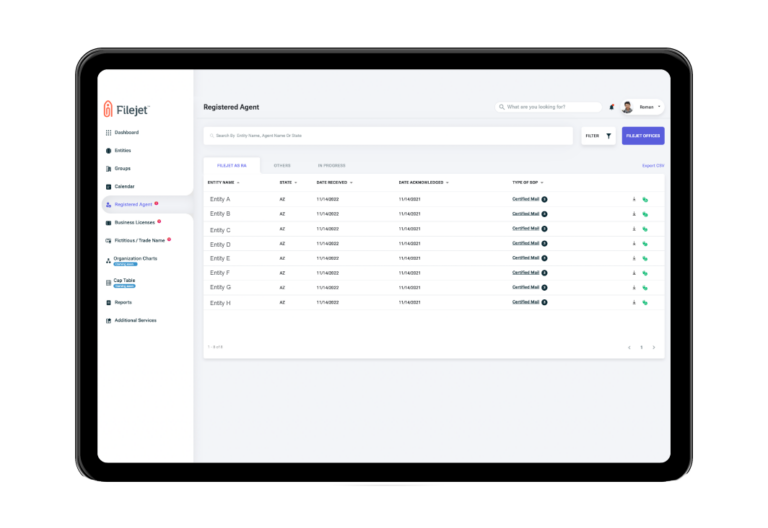
Task: Open Calendar from the sidebar
Action: (x=120, y=187)
